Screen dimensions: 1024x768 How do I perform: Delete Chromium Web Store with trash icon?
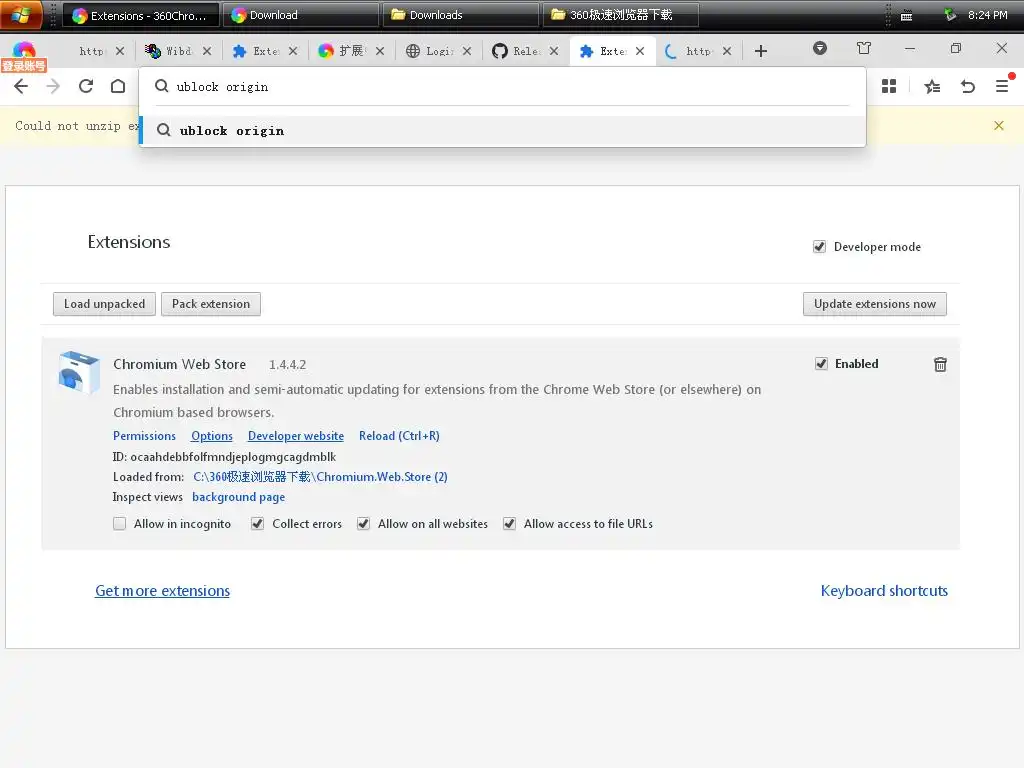[940, 364]
